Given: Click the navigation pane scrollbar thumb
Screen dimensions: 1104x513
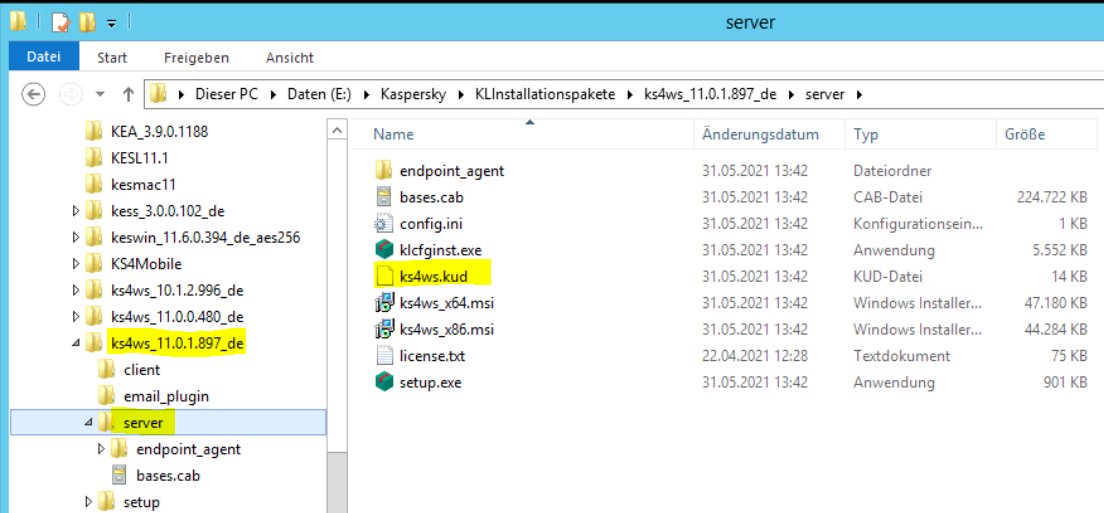Looking at the screenshot, I should click(x=337, y=482).
